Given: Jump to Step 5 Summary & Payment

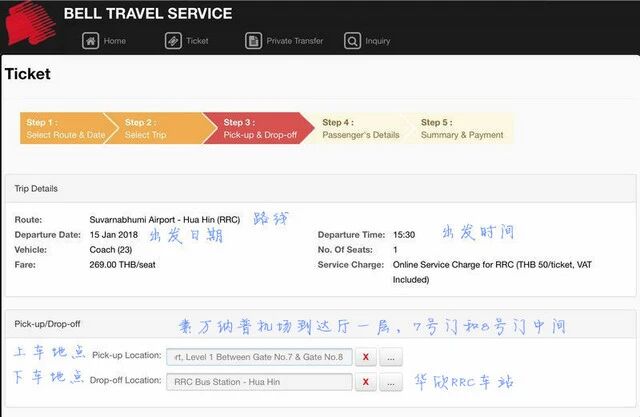Looking at the screenshot, I should [x=462, y=128].
